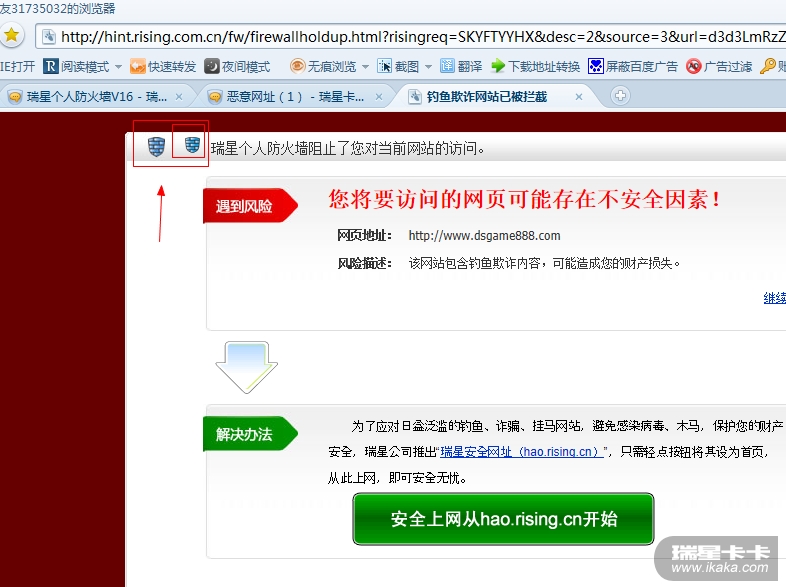
Task: Expand the 截图 dropdown arrow
Action: 428,66
